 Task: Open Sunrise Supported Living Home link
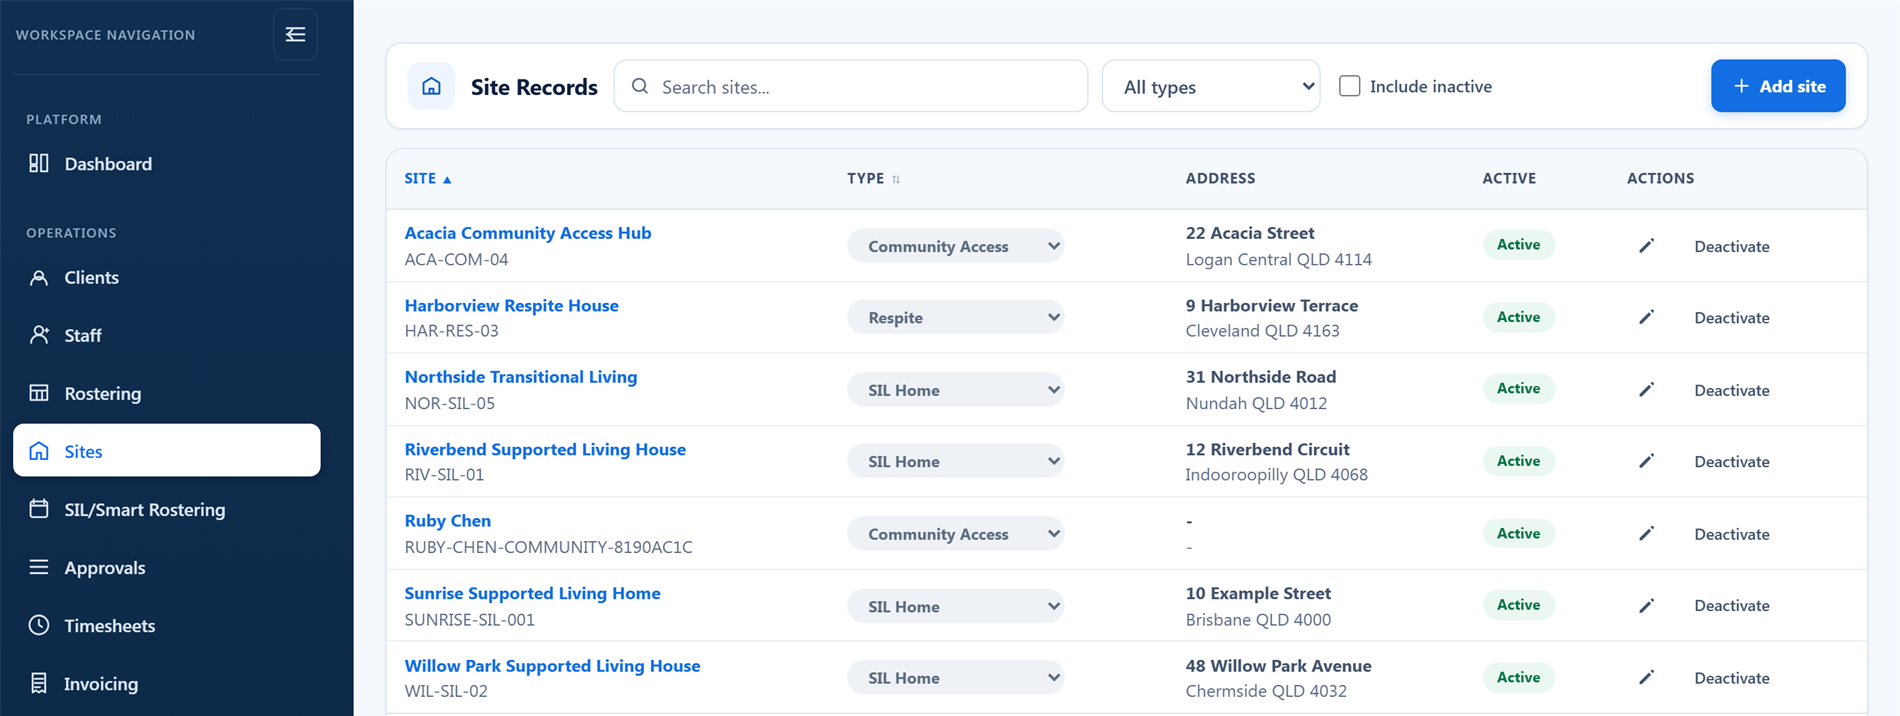(532, 593)
